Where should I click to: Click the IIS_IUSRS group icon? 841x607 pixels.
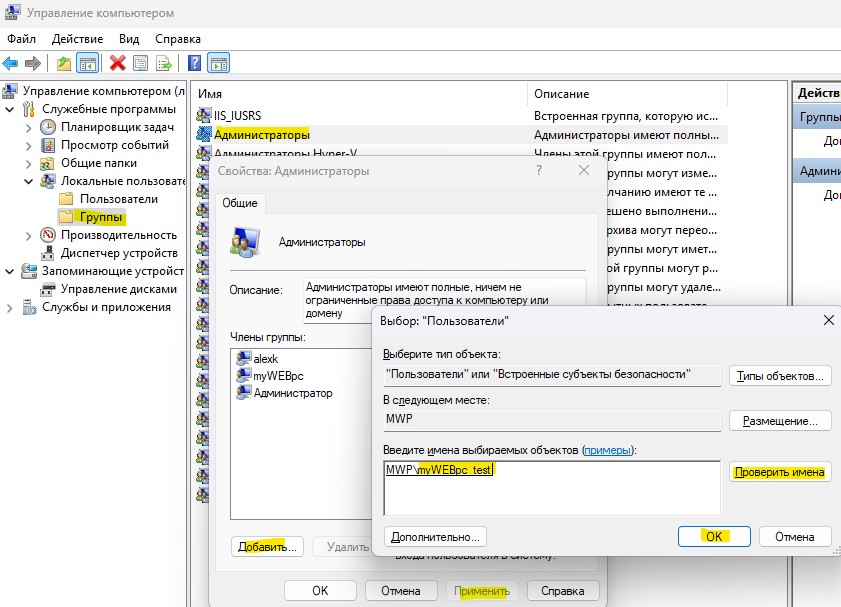pyautogui.click(x=204, y=115)
